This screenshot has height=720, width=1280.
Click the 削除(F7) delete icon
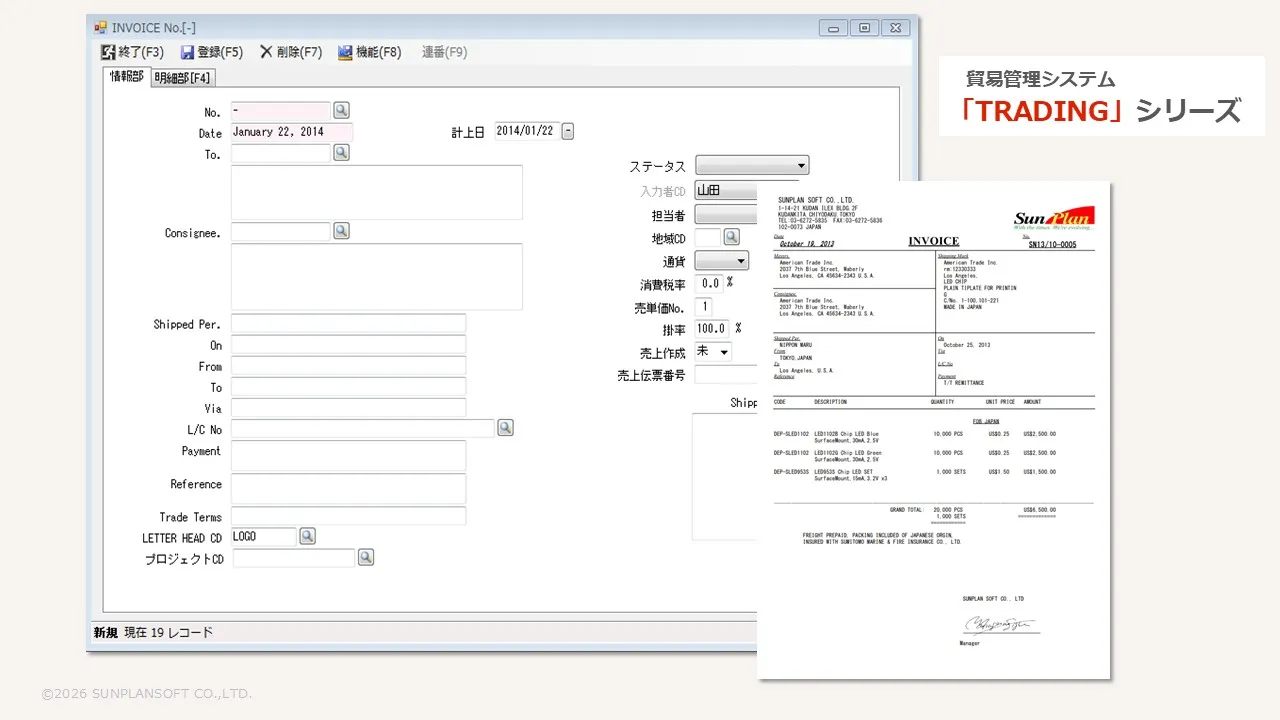(x=266, y=52)
